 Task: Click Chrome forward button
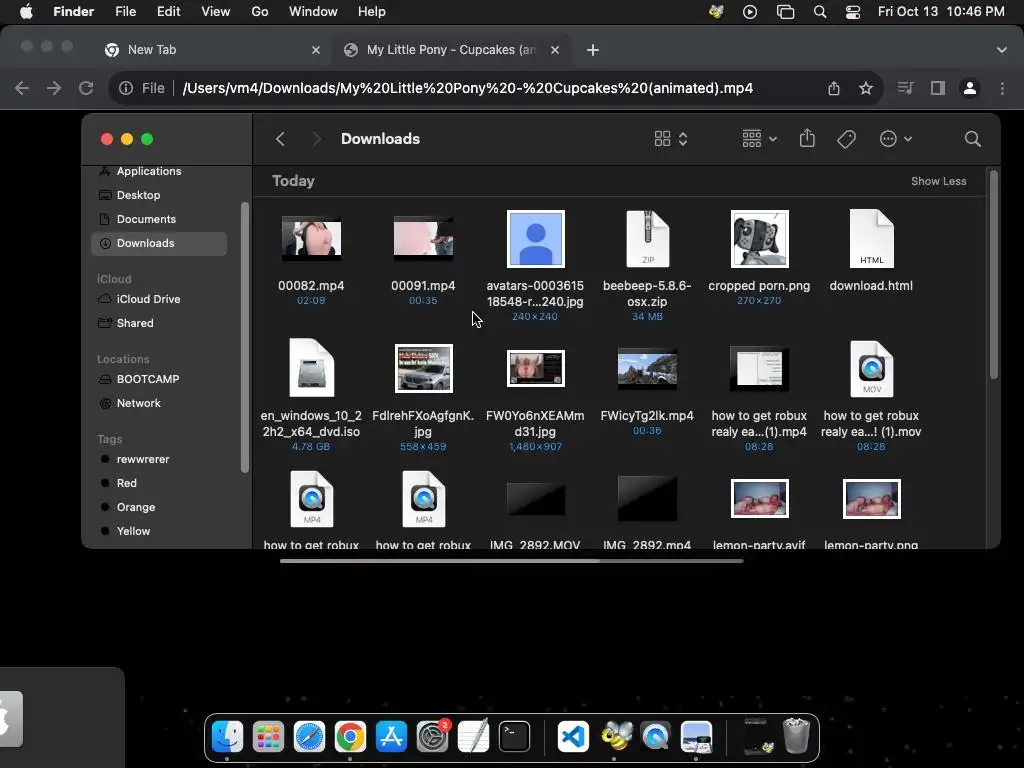54,88
